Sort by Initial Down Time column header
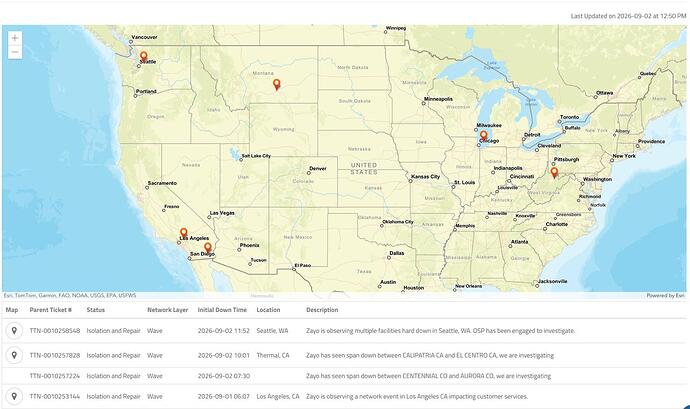Image resolution: width=690 pixels, height=409 pixels. (x=222, y=310)
